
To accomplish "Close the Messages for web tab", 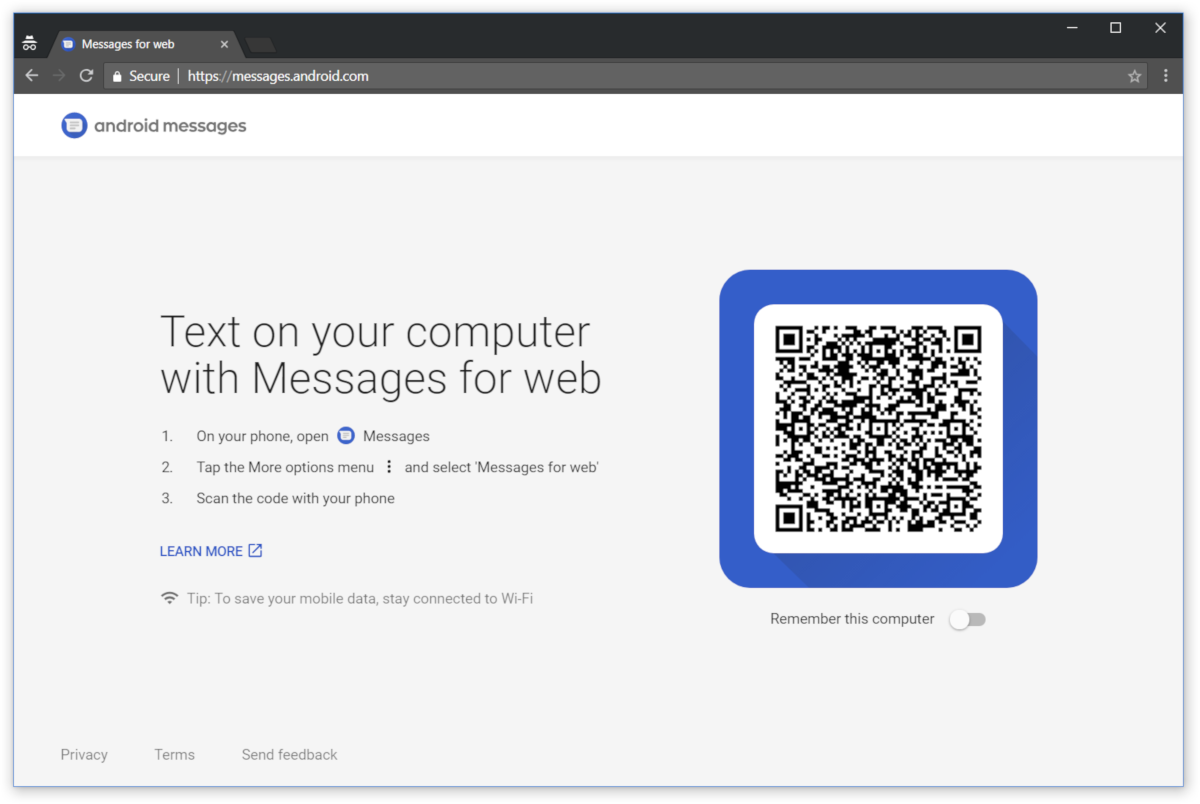I will click(x=224, y=44).
